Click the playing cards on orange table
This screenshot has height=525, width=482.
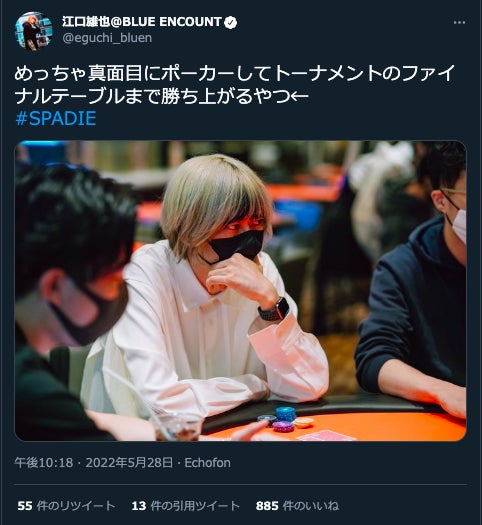[x=325, y=436]
